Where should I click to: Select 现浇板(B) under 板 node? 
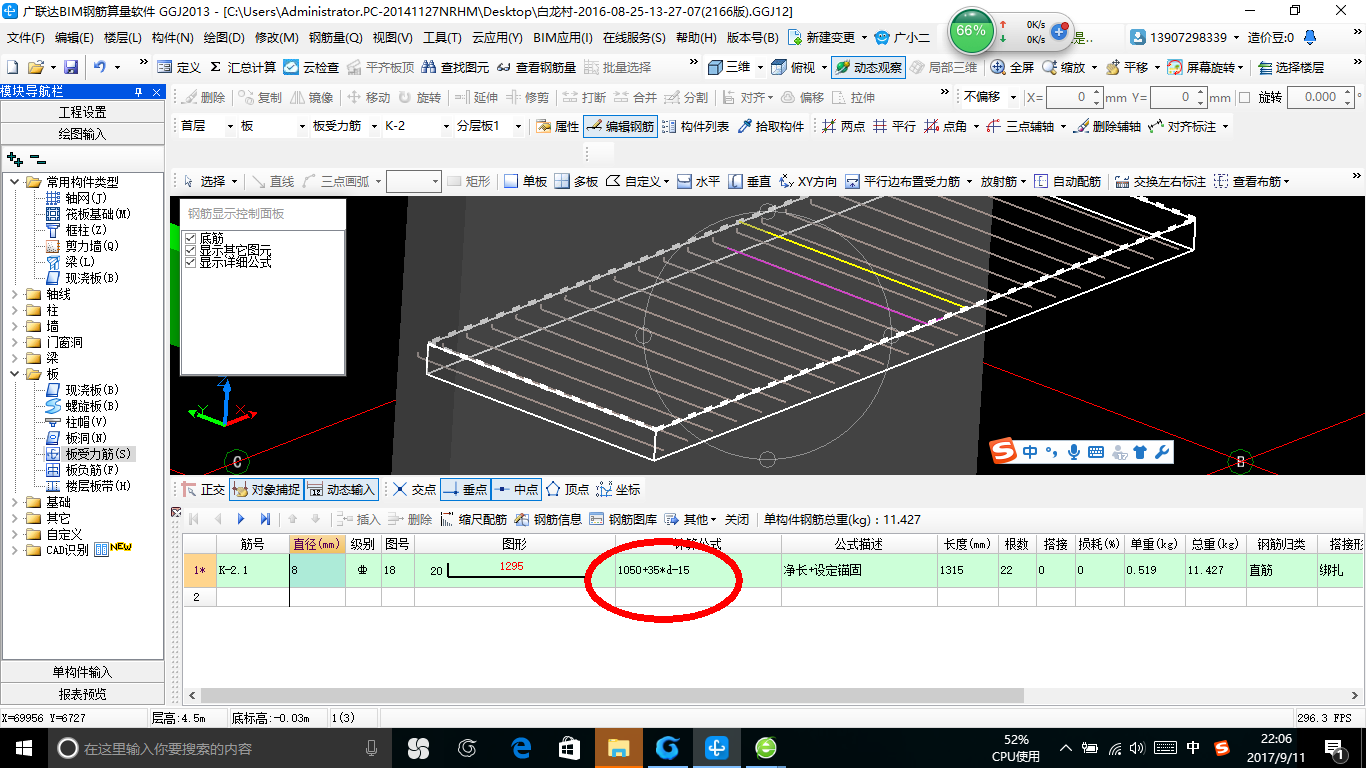[x=82, y=390]
